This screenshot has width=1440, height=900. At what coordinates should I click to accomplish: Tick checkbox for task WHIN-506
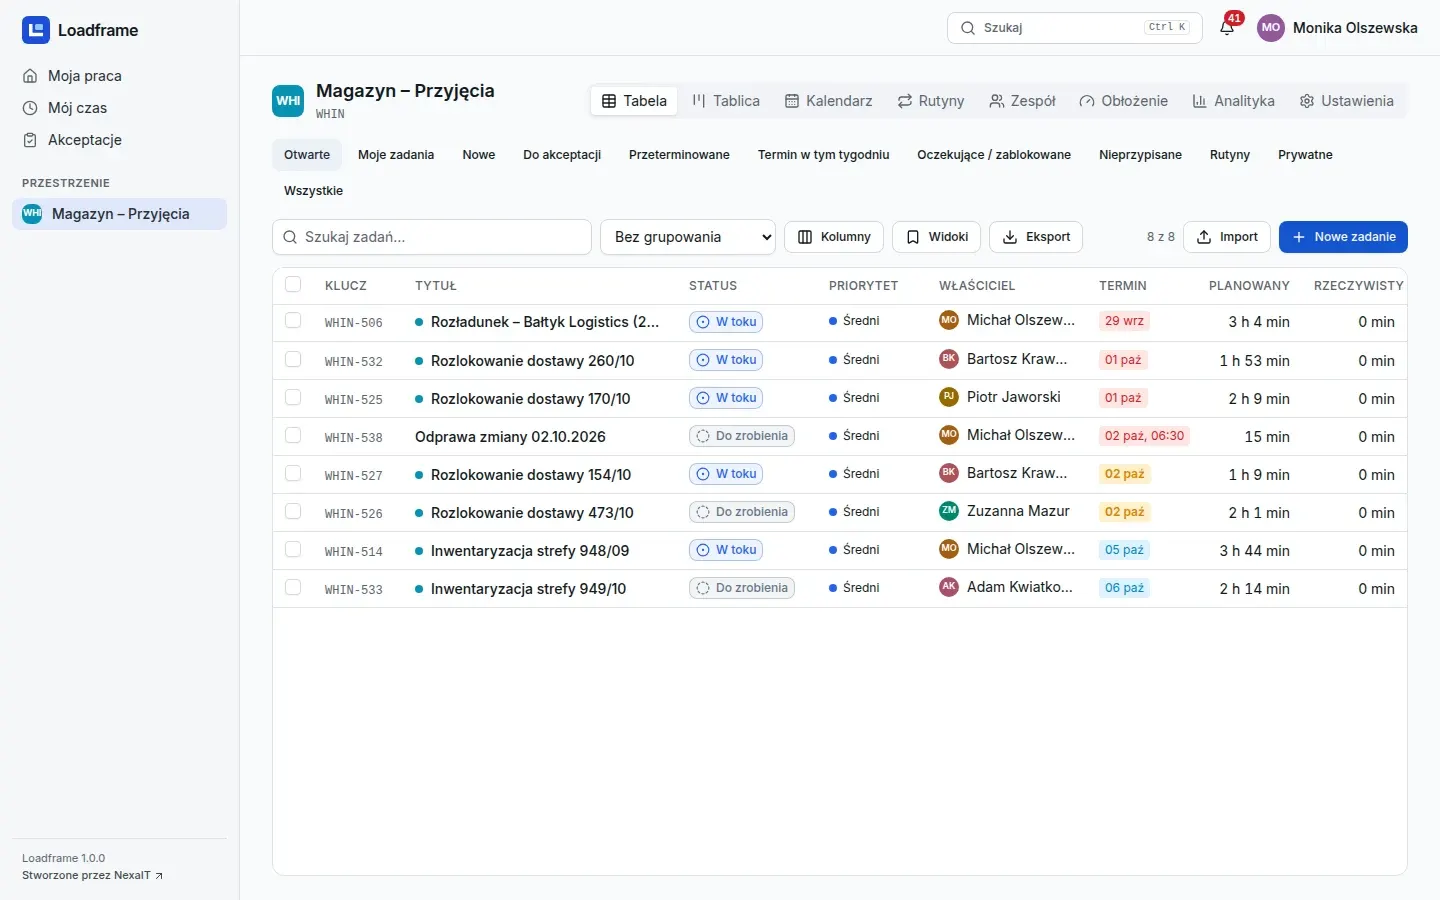tap(293, 321)
